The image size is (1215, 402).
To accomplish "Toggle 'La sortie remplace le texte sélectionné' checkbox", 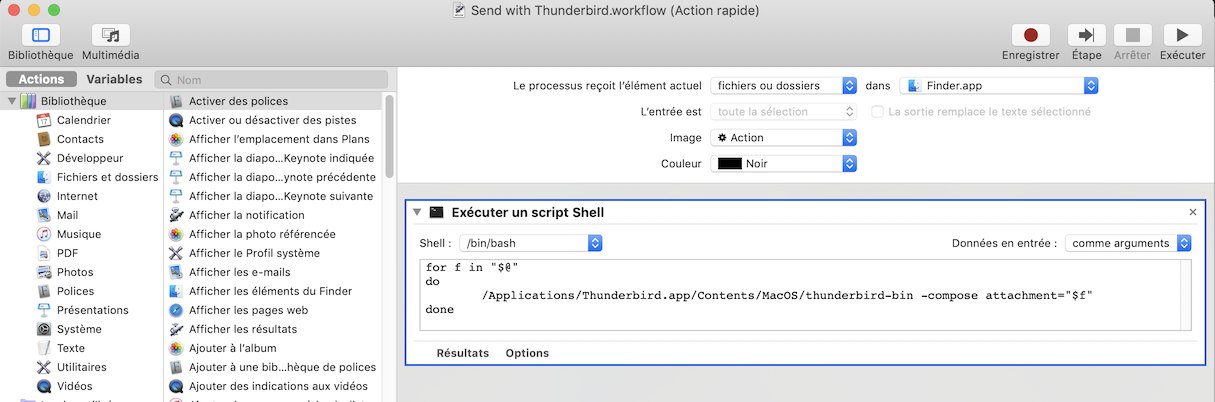I will click(877, 112).
